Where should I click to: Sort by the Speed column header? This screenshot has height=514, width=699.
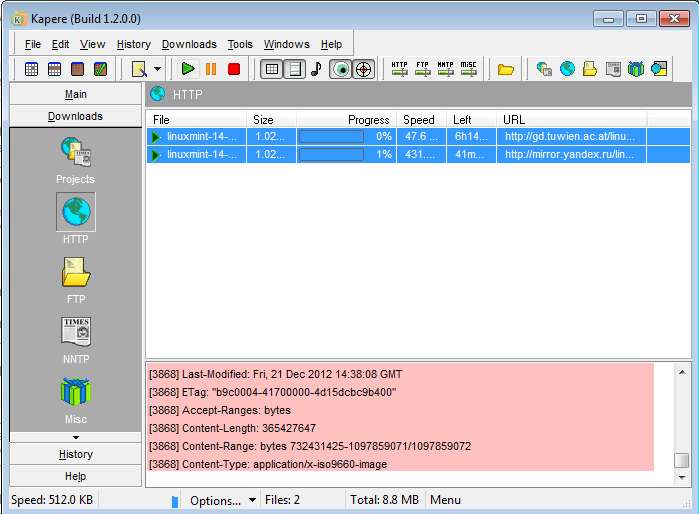click(x=421, y=119)
